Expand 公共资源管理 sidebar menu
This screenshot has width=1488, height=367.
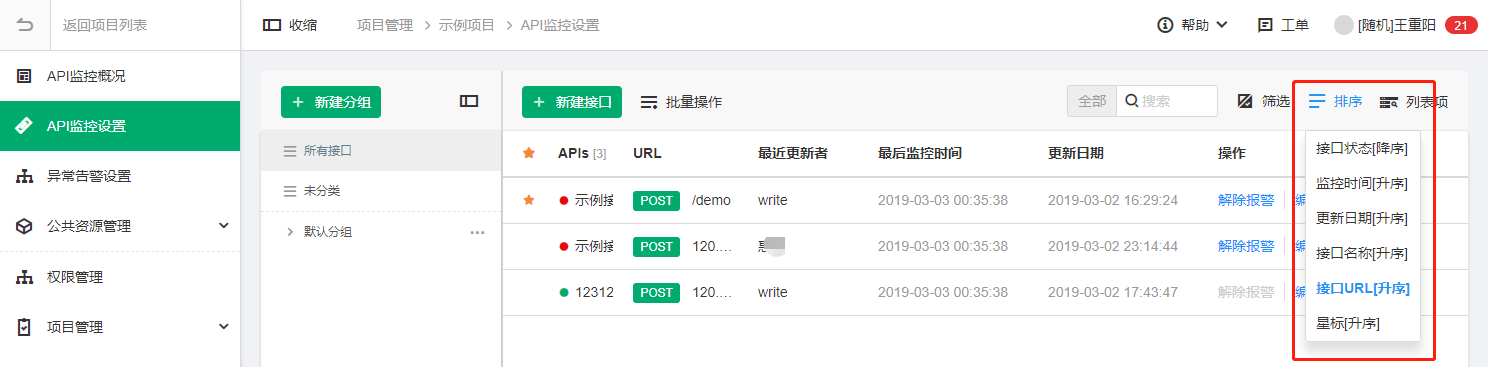tap(120, 226)
